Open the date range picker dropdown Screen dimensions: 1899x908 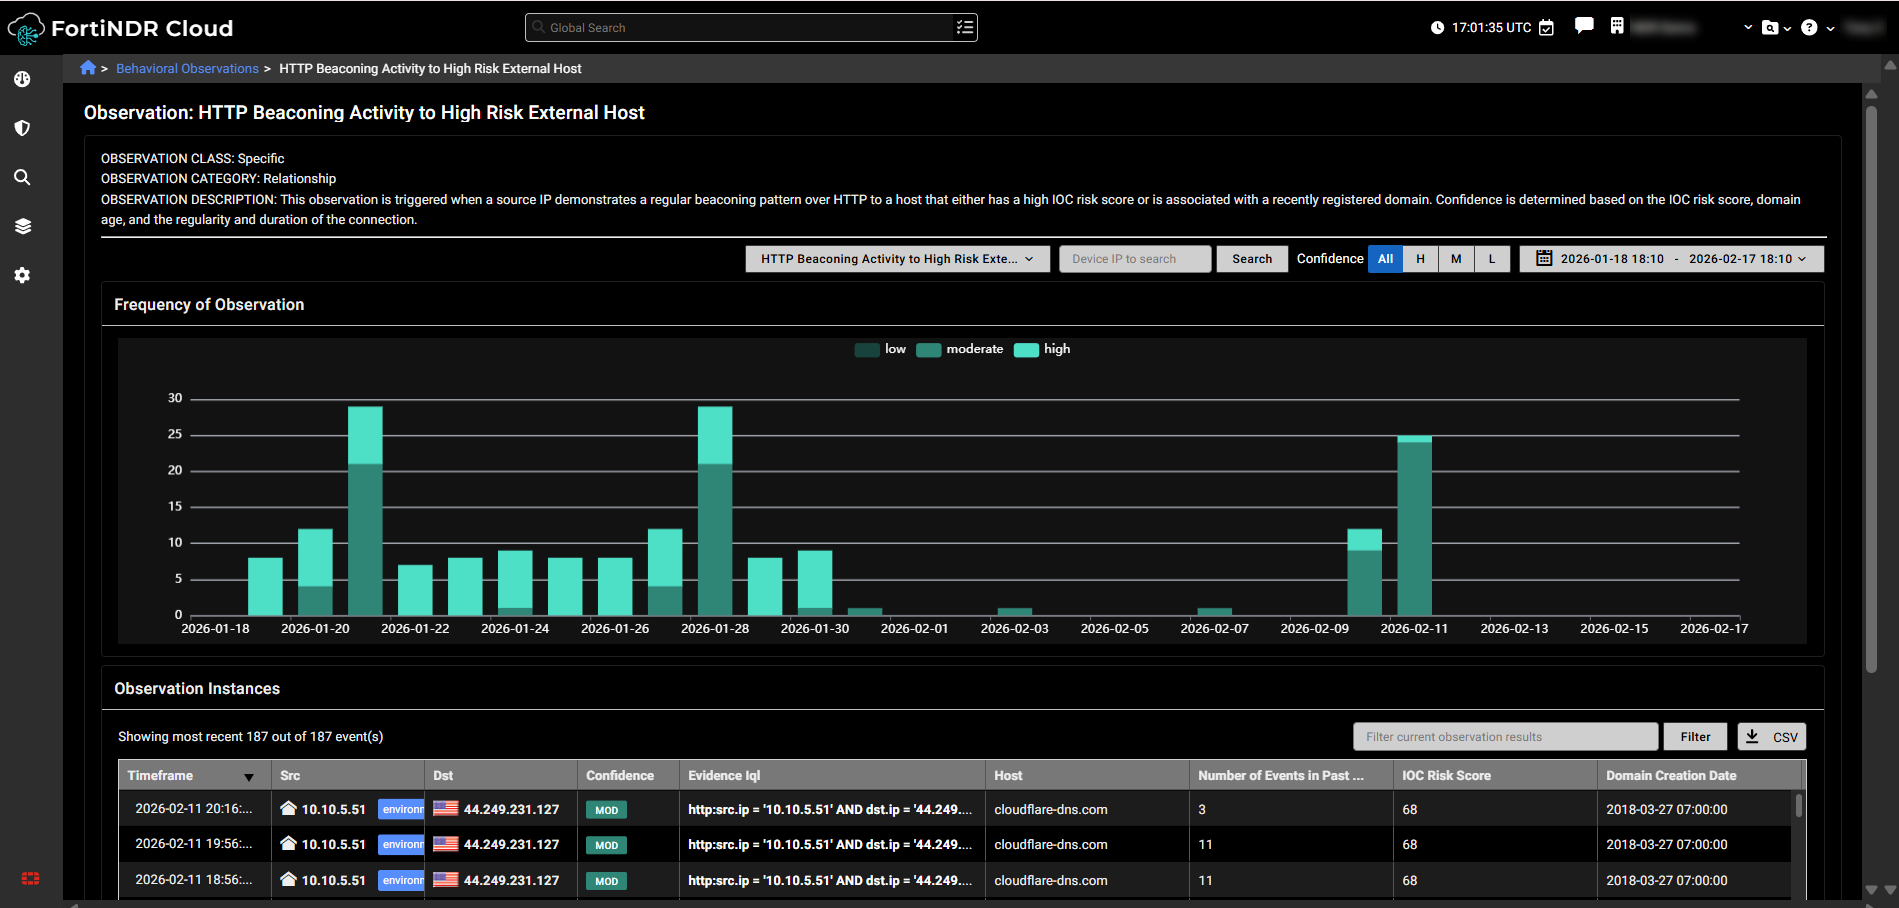point(1671,259)
